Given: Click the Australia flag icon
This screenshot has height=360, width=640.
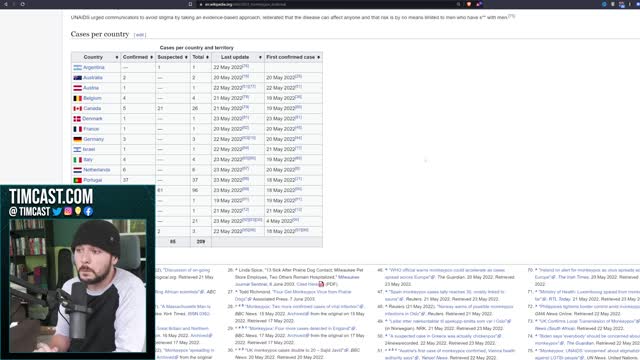Looking at the screenshot, I should (x=78, y=78).
